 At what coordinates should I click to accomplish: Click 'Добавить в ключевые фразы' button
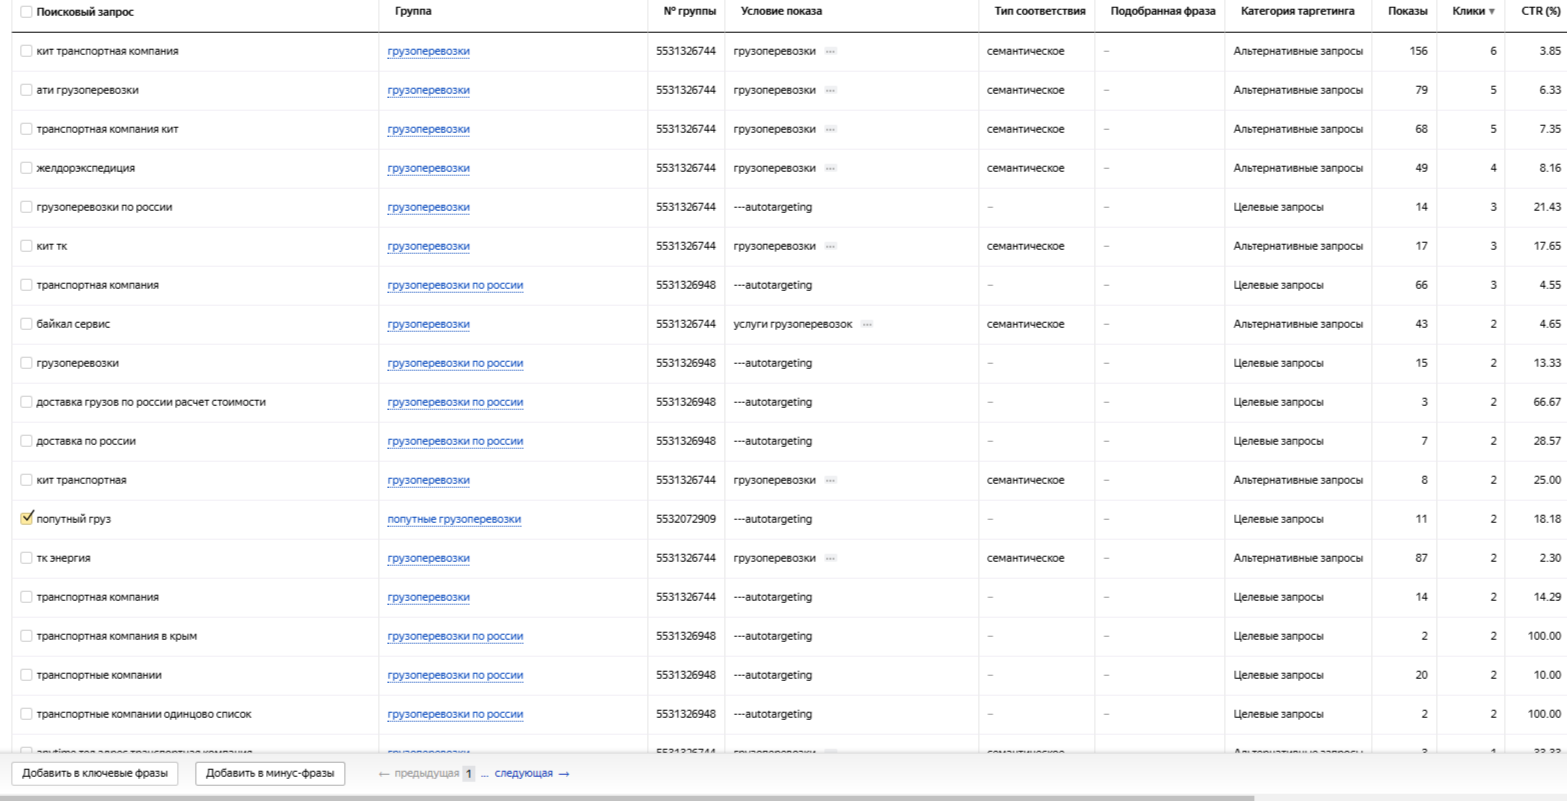[95, 773]
